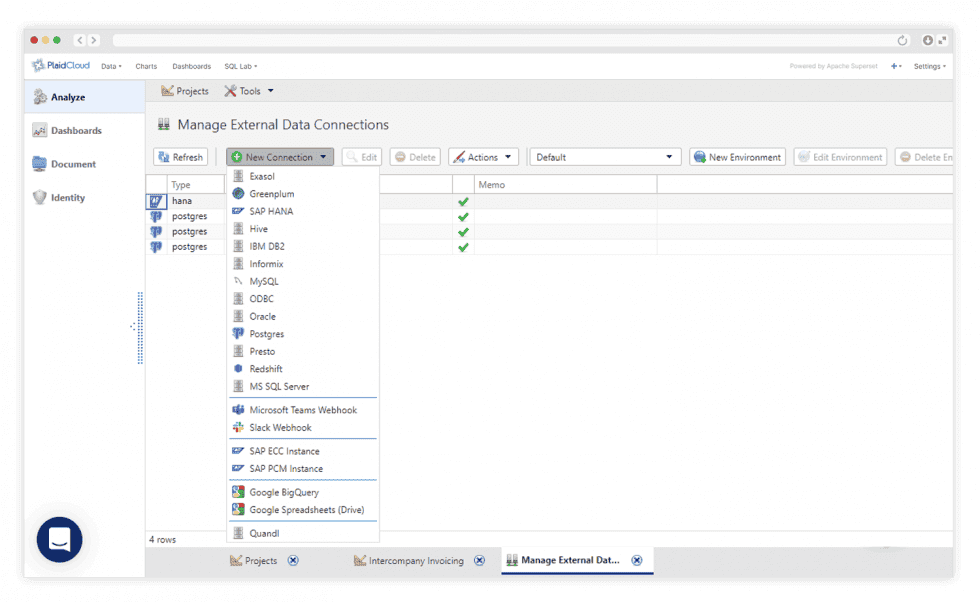Click the Refresh button
980x602 pixels.
click(x=181, y=157)
